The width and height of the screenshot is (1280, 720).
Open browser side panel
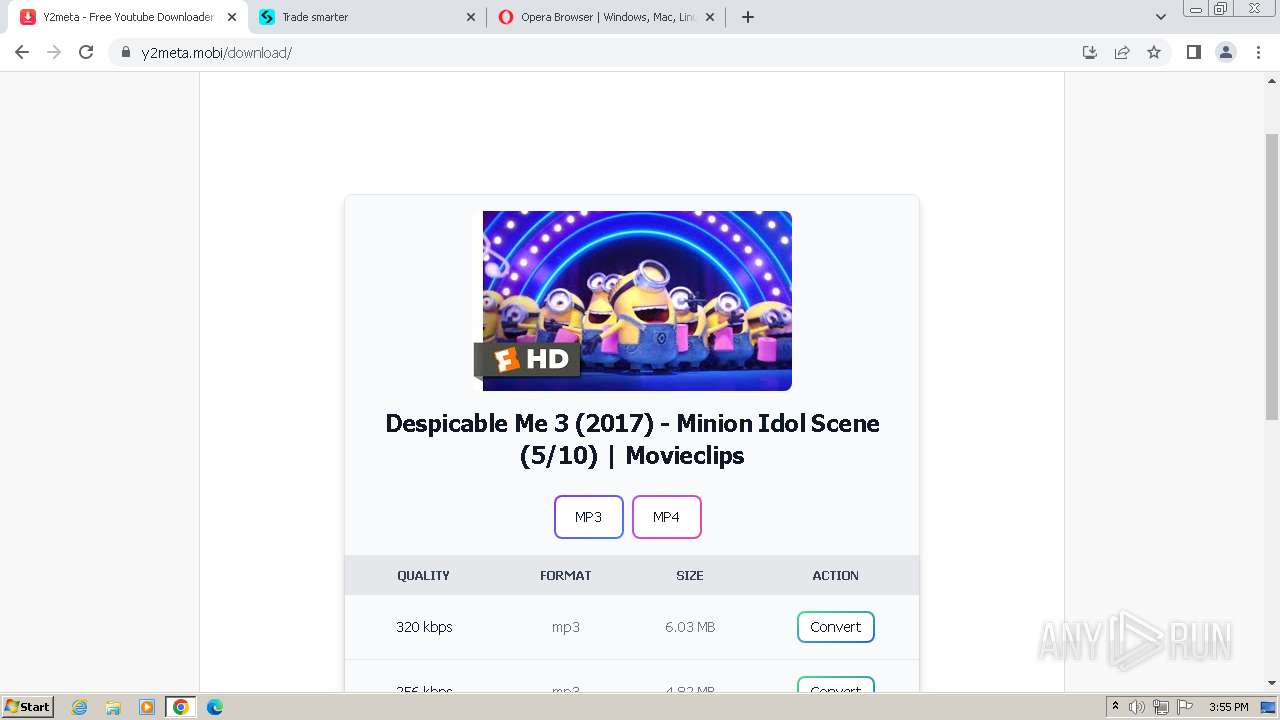1193,52
